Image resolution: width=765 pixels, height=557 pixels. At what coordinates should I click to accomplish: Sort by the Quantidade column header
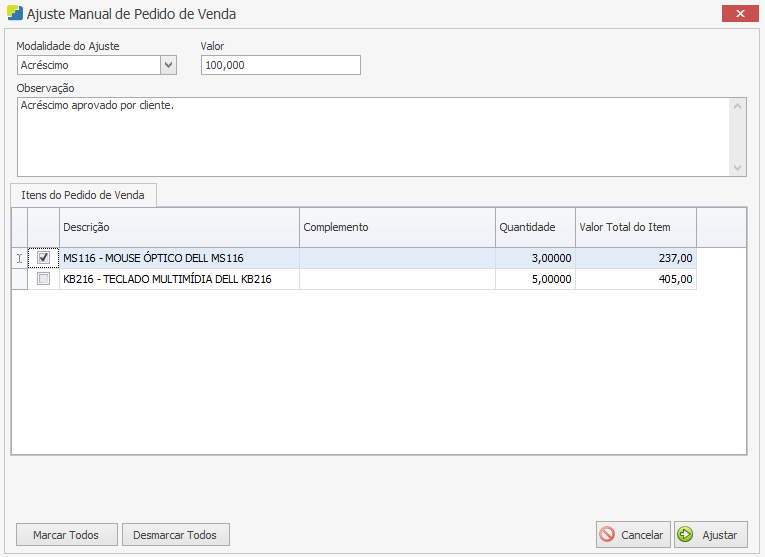(x=535, y=227)
